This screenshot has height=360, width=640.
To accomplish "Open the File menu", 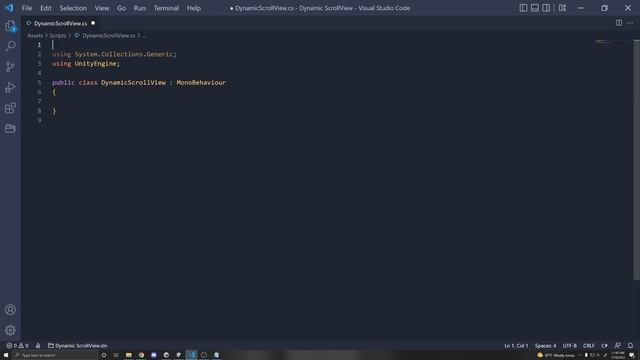I will click(x=27, y=8).
